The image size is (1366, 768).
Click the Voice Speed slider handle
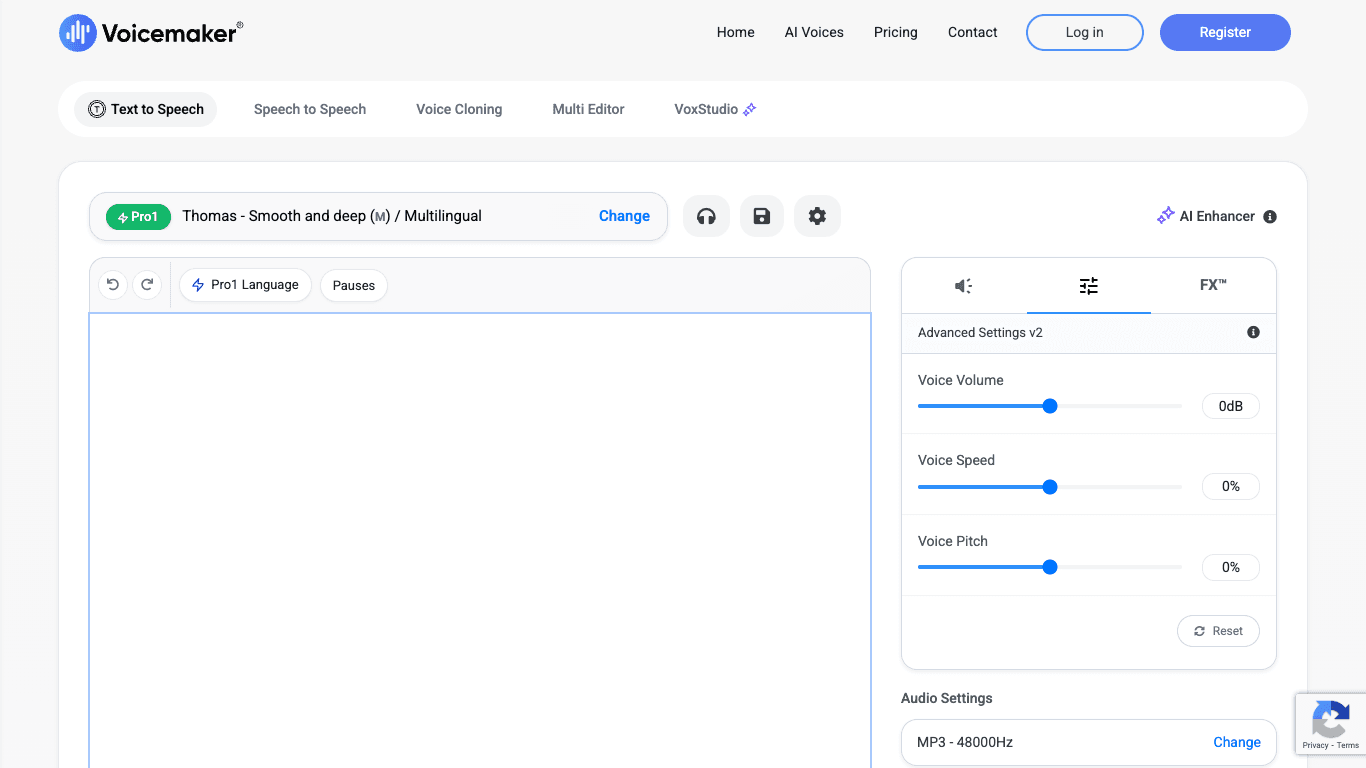click(x=1050, y=487)
